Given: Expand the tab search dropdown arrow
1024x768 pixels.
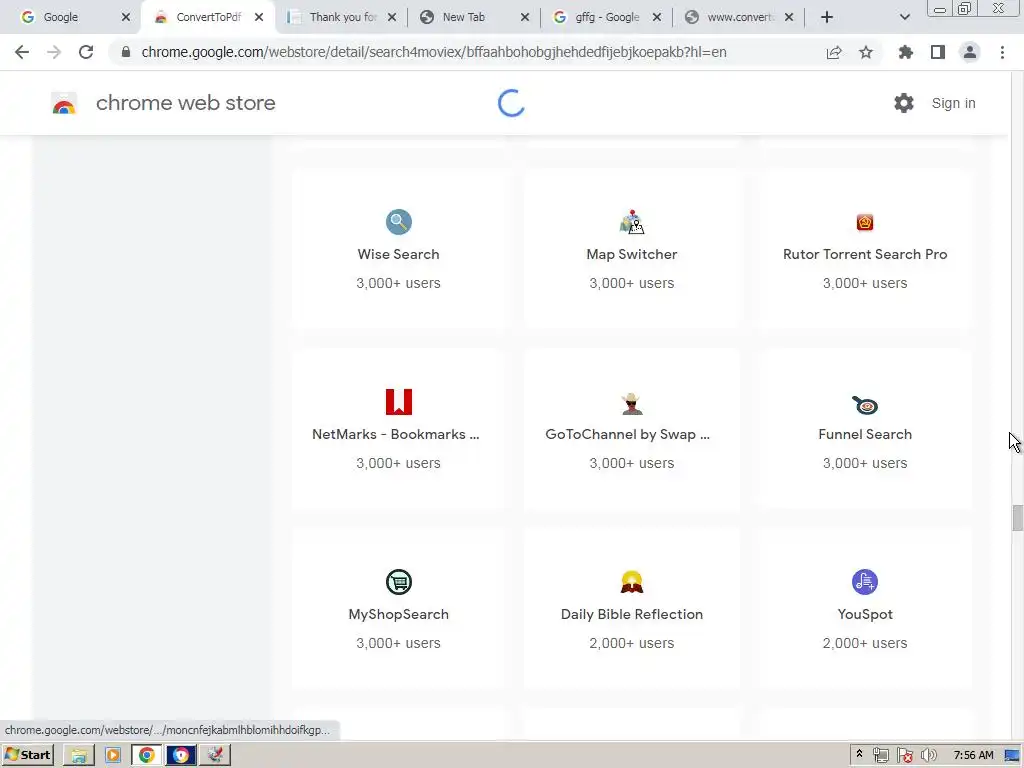Looking at the screenshot, I should coord(904,17).
